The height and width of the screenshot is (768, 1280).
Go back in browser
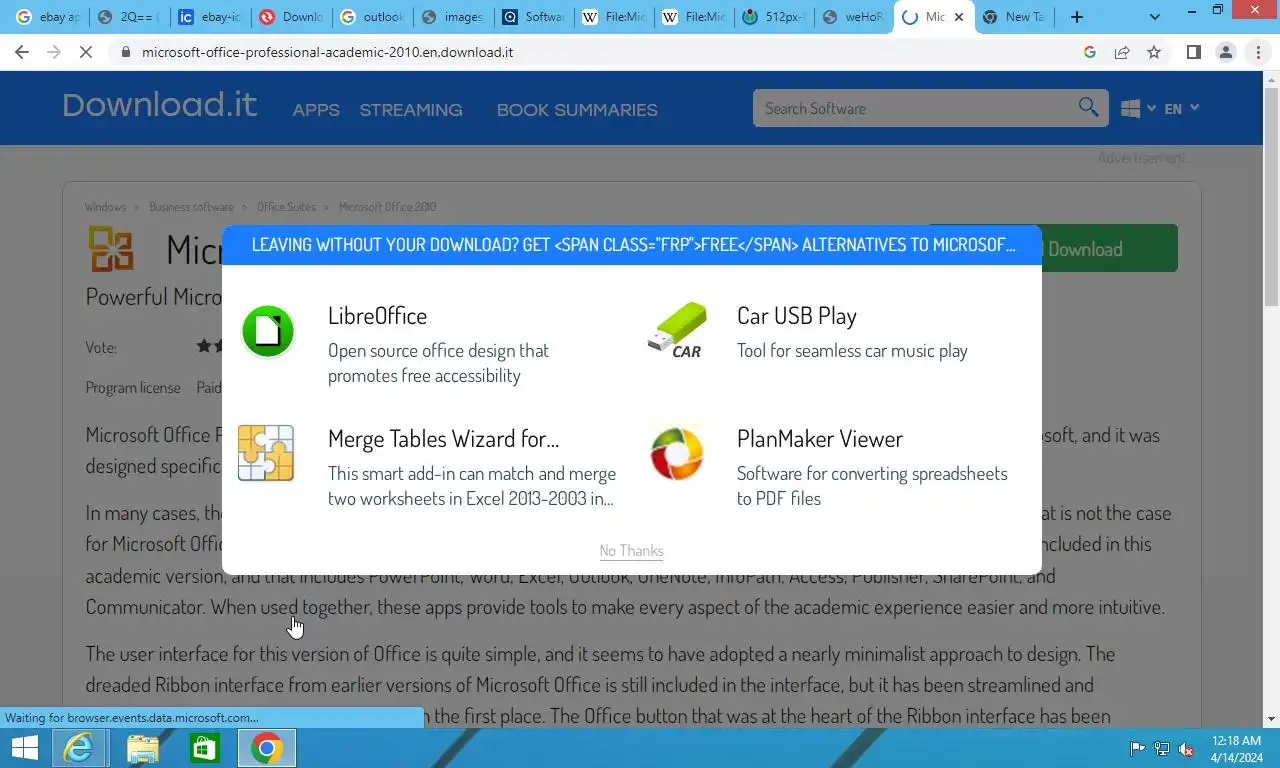click(22, 52)
